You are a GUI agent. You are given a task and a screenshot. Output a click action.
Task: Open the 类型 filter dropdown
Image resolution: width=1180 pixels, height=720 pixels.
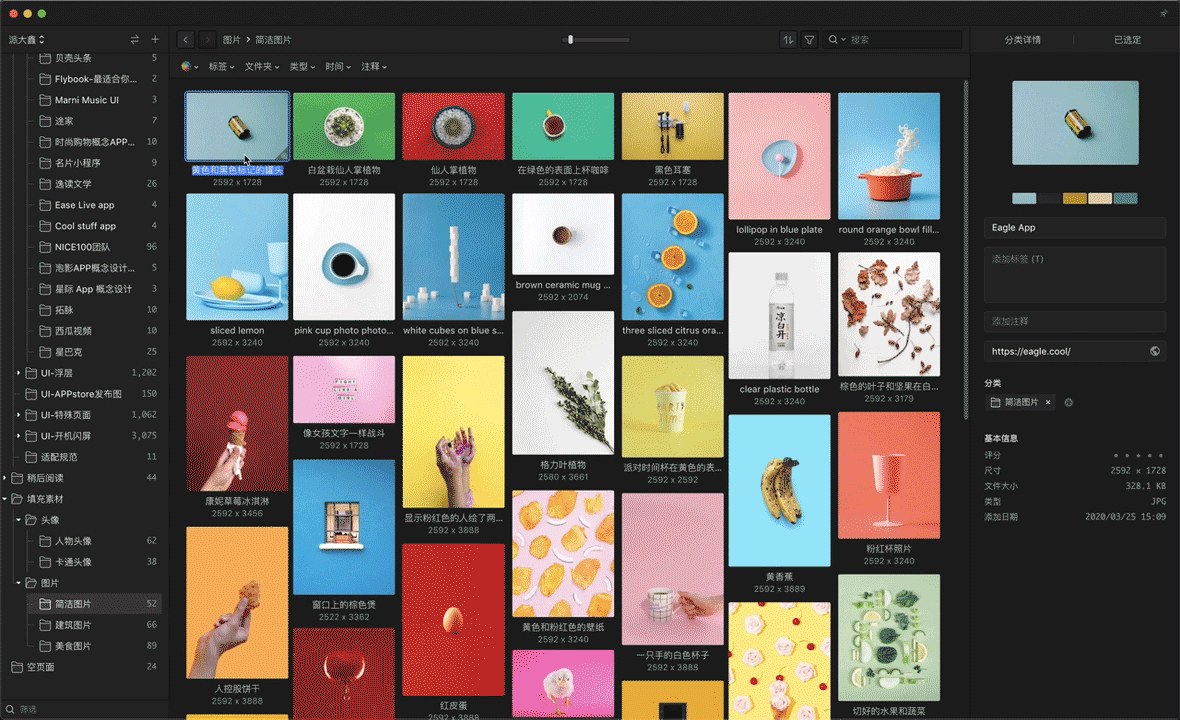pyautogui.click(x=303, y=66)
